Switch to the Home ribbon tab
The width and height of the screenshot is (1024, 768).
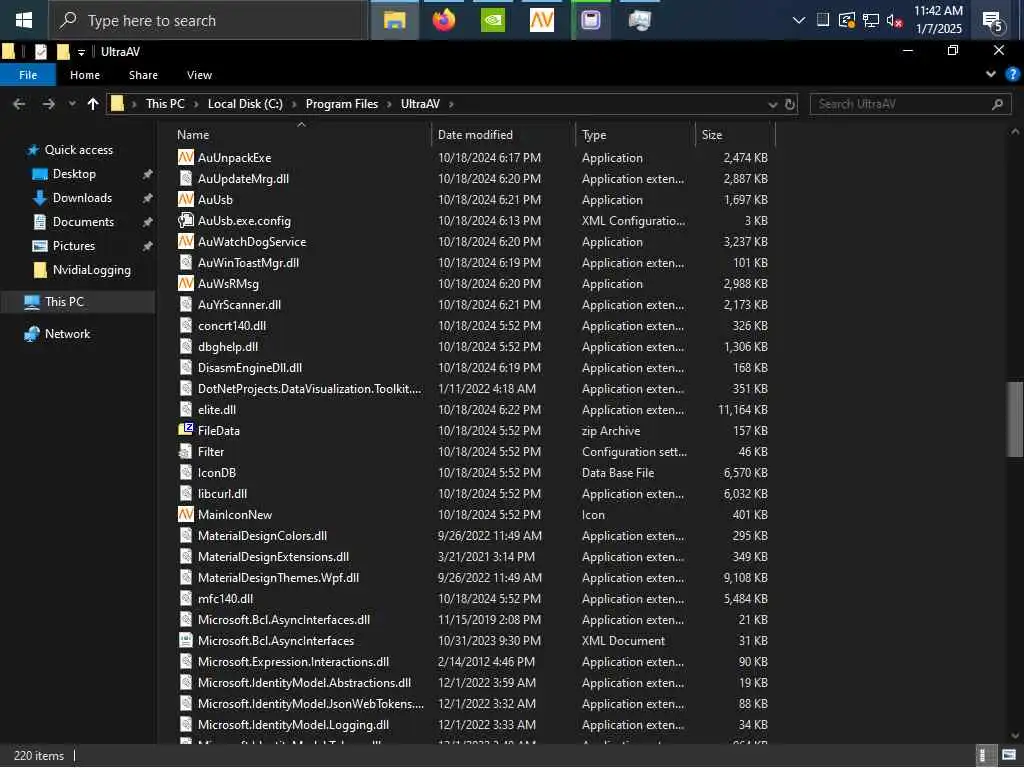[85, 74]
